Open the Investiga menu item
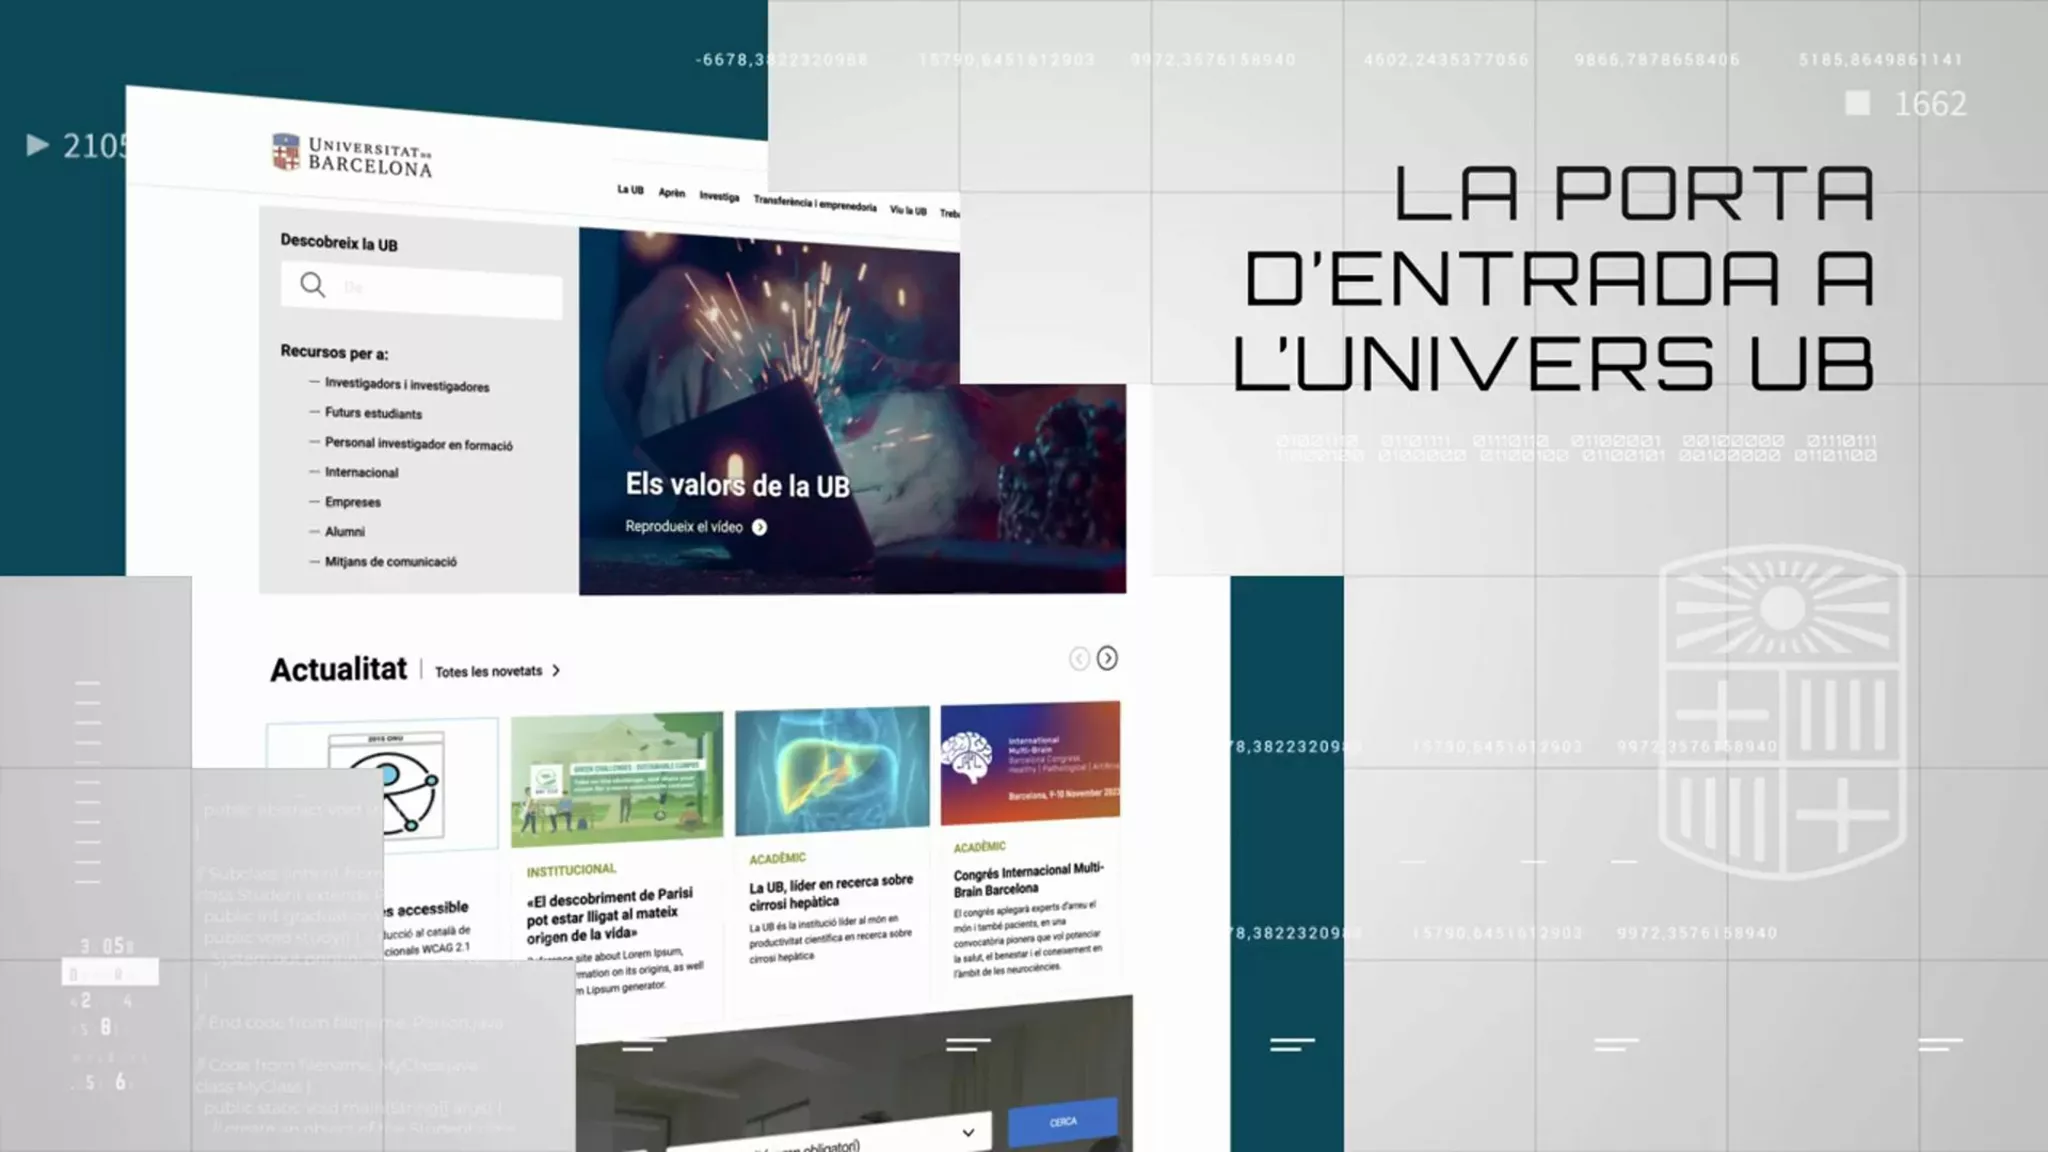 click(x=719, y=196)
